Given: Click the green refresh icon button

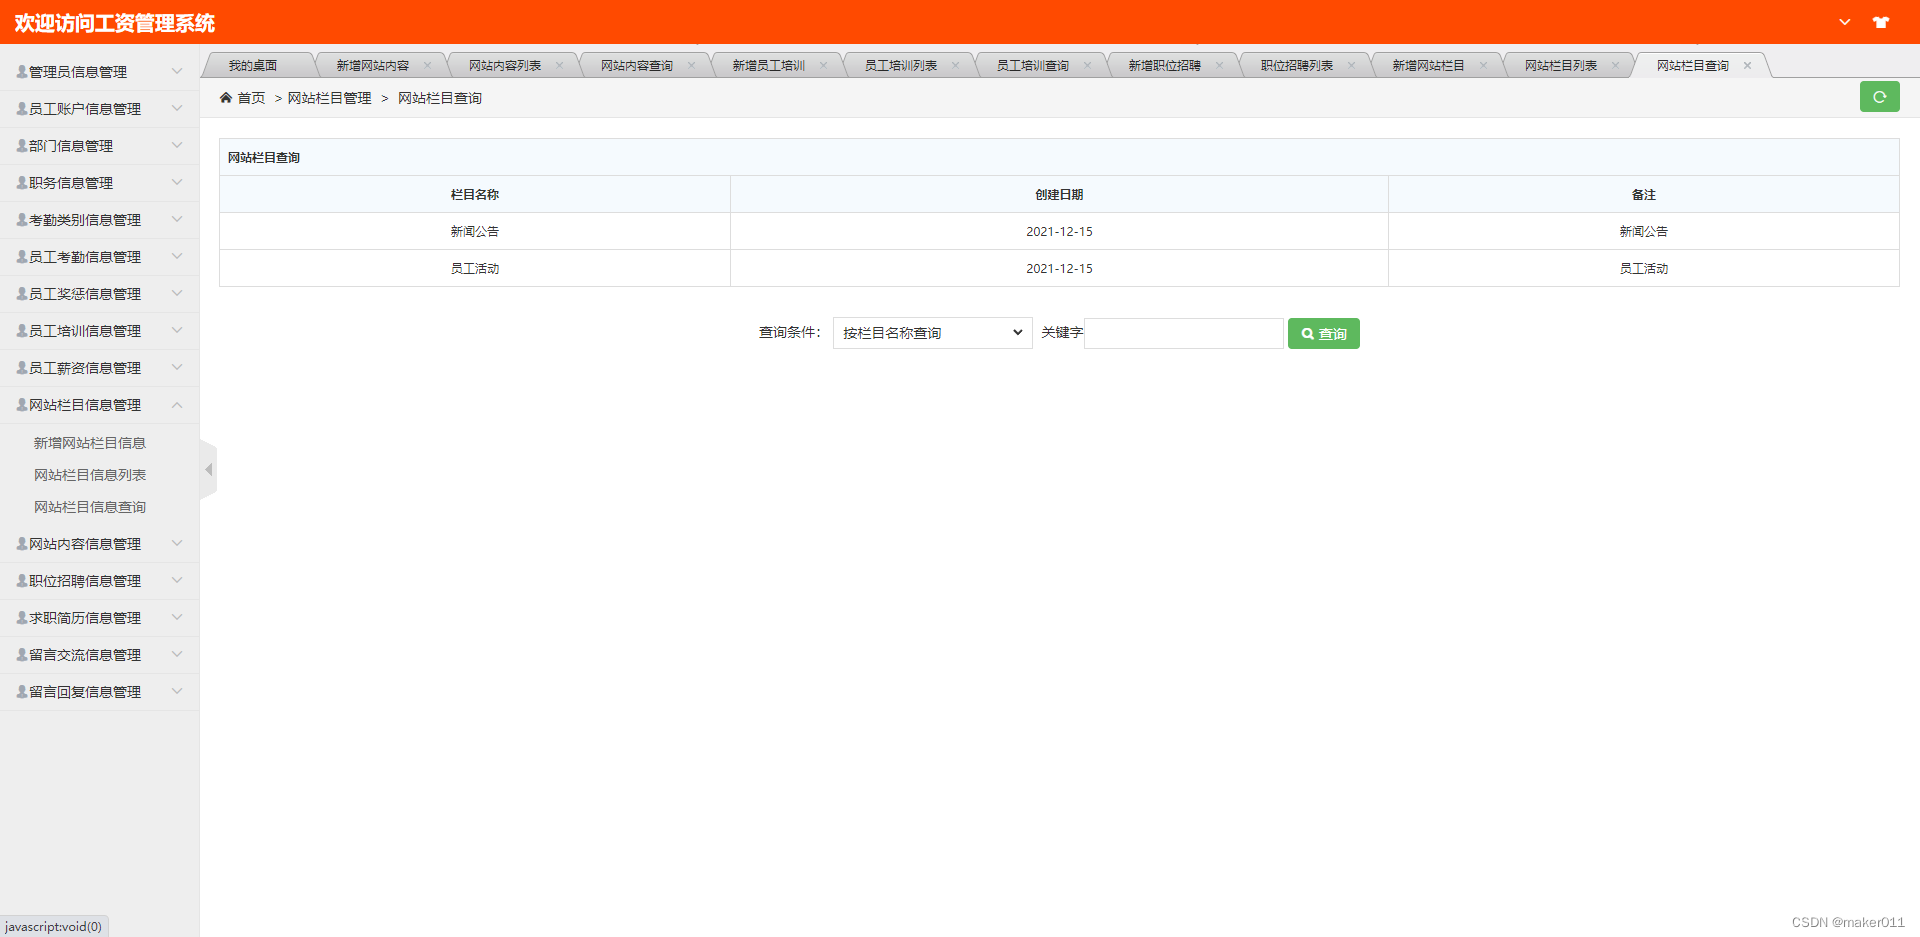Looking at the screenshot, I should click(1879, 97).
